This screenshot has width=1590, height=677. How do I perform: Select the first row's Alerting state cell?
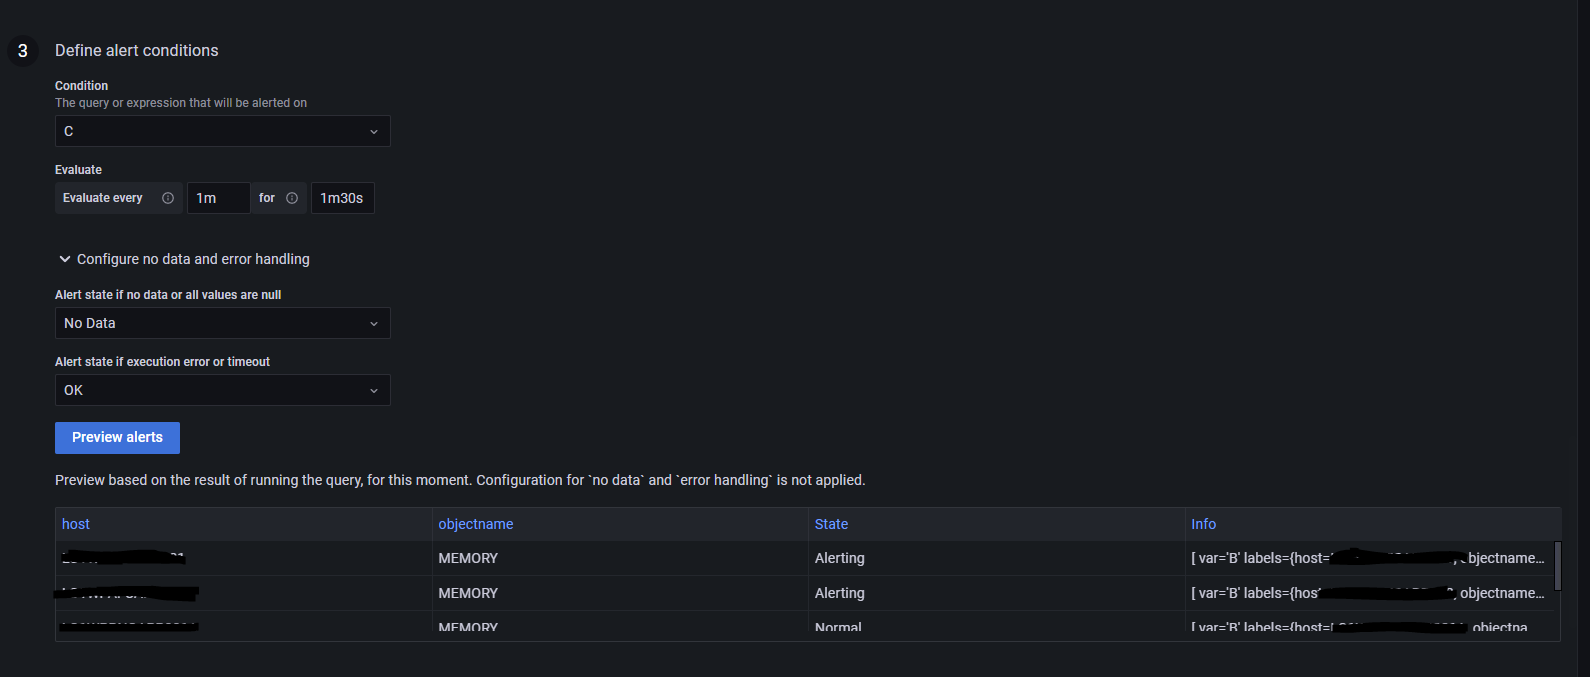[x=840, y=558]
